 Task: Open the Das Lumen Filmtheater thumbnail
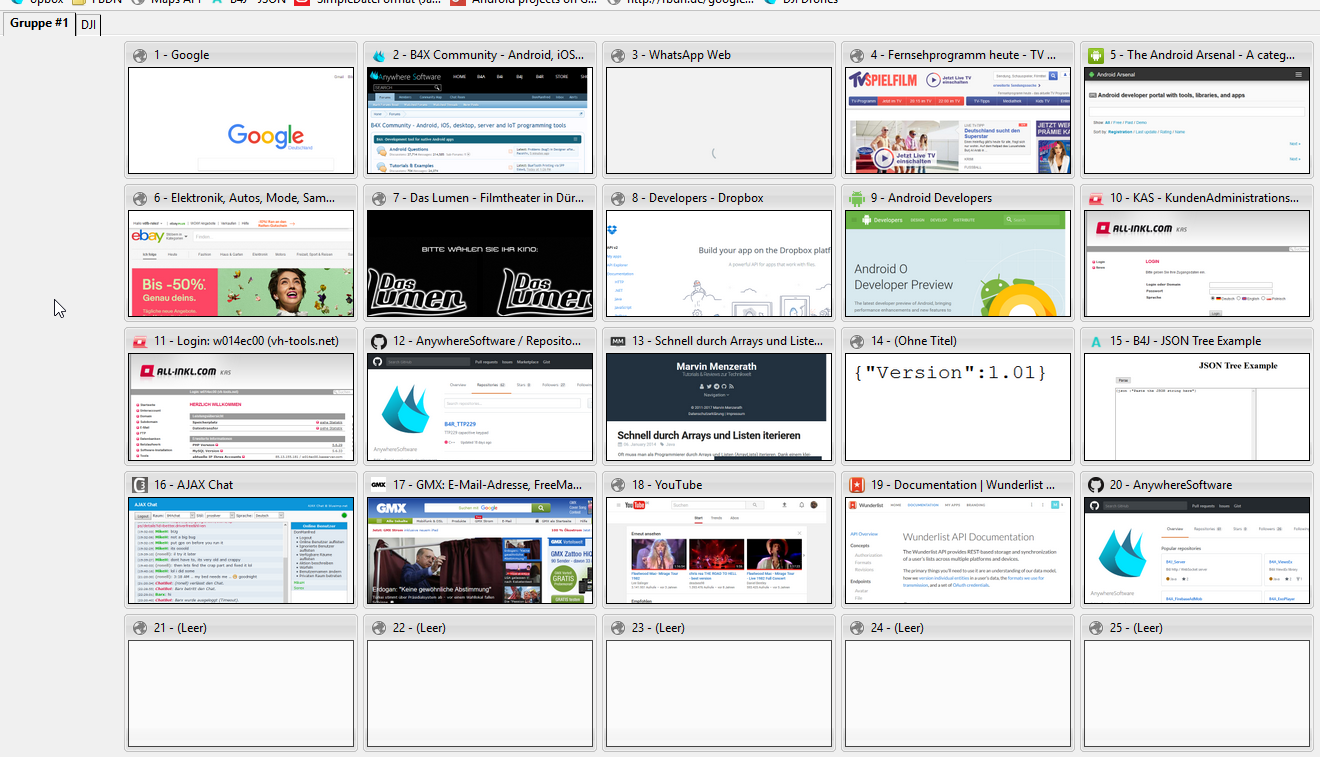pos(480,264)
